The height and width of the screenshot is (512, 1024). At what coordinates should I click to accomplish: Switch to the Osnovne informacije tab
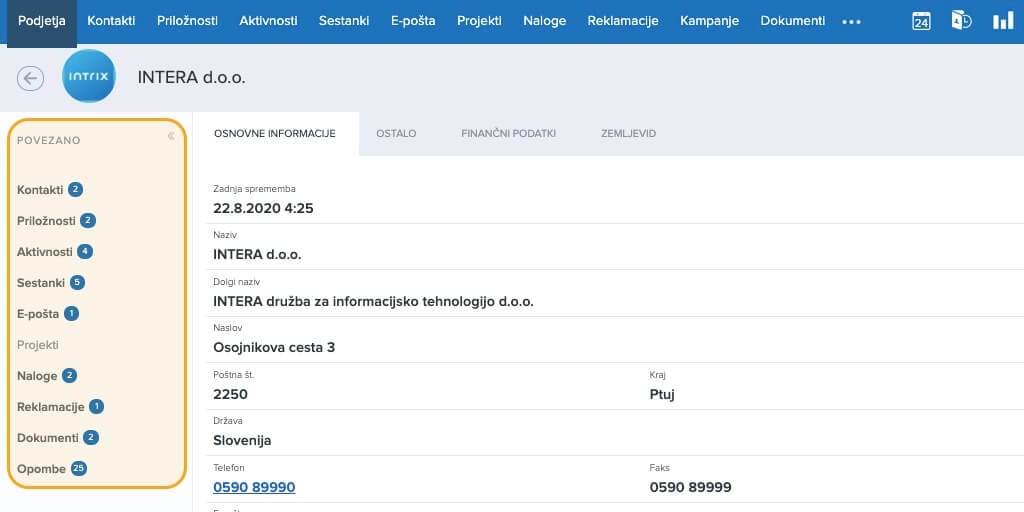[275, 134]
